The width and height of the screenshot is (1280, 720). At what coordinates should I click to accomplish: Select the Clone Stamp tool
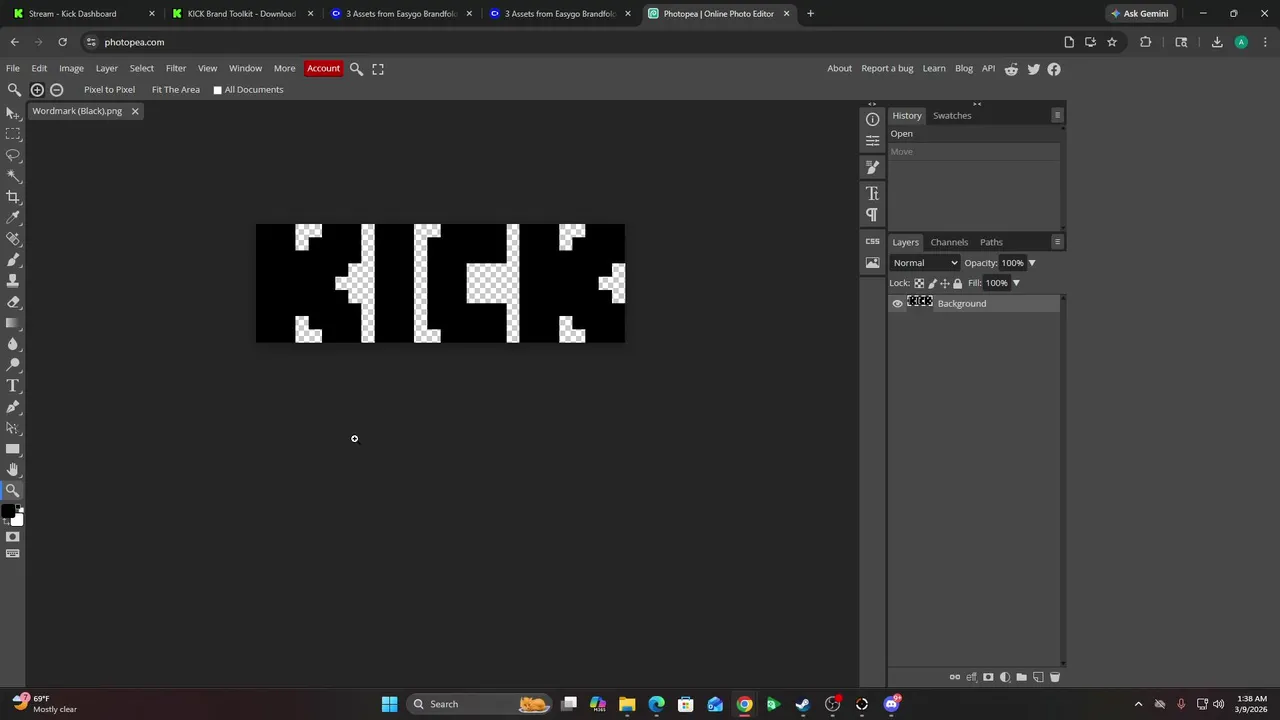(13, 281)
